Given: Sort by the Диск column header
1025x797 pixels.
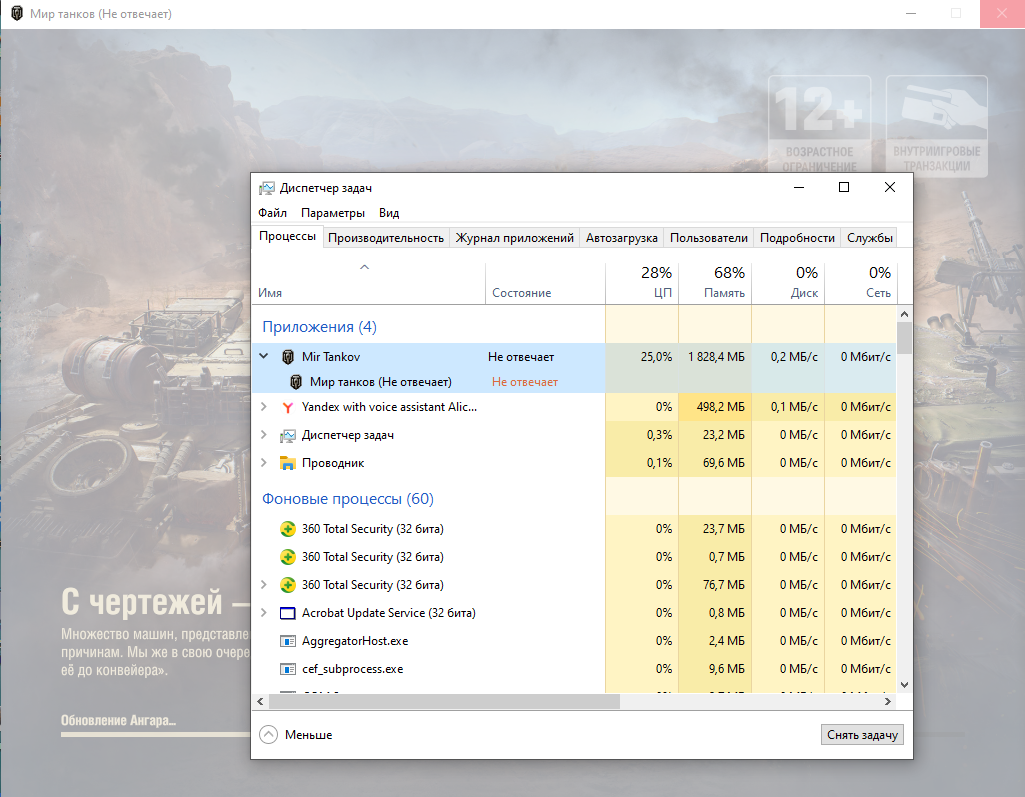Looking at the screenshot, I should click(788, 284).
